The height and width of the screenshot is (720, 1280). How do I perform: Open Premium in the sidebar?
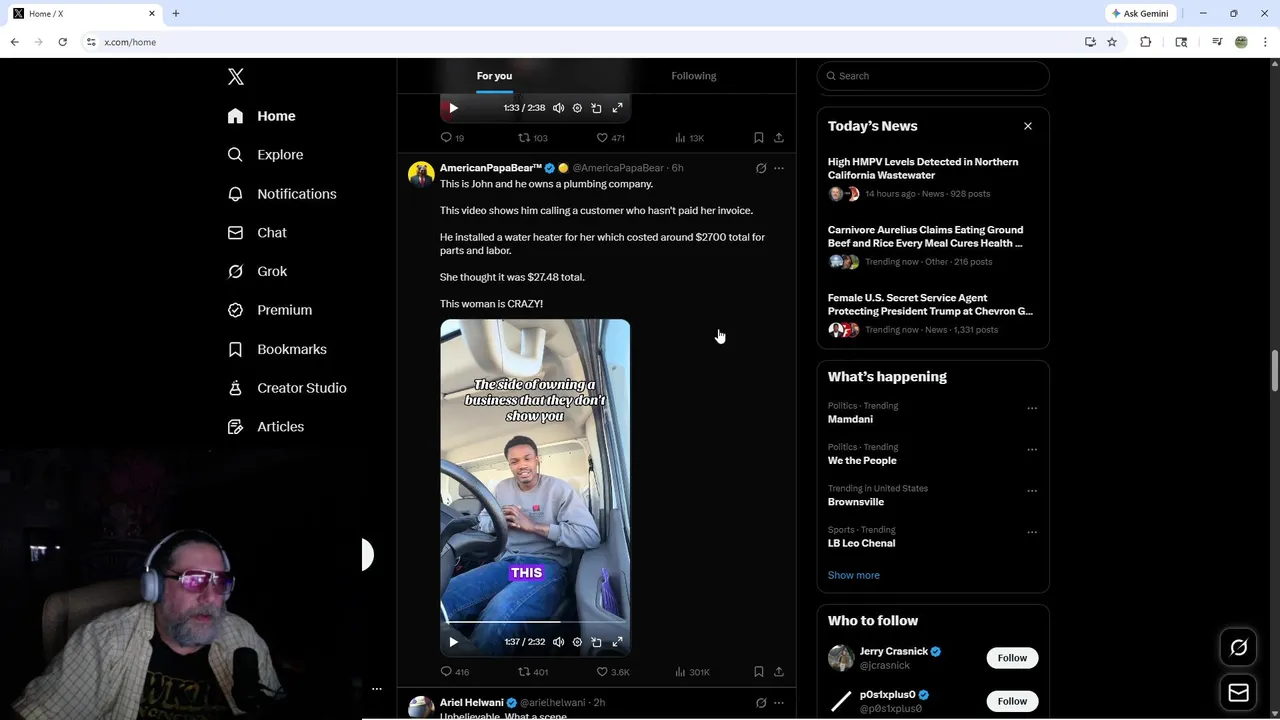coord(269,310)
